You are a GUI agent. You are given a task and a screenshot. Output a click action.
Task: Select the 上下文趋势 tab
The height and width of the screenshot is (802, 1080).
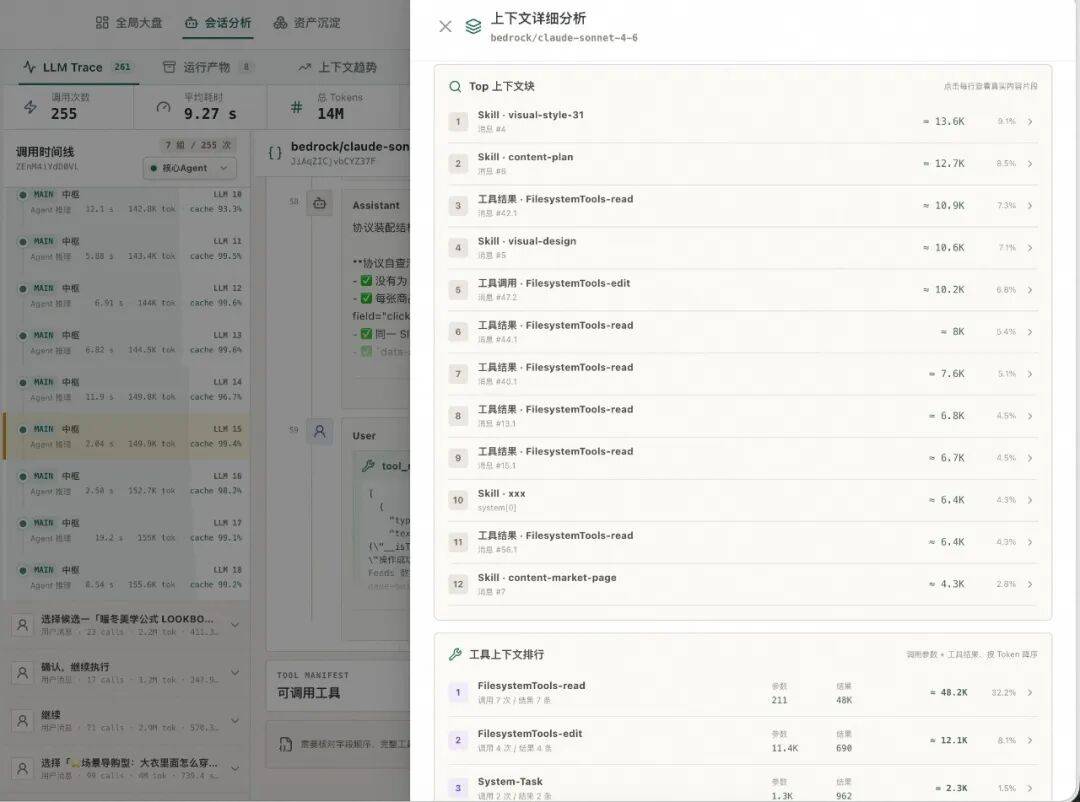coord(338,67)
